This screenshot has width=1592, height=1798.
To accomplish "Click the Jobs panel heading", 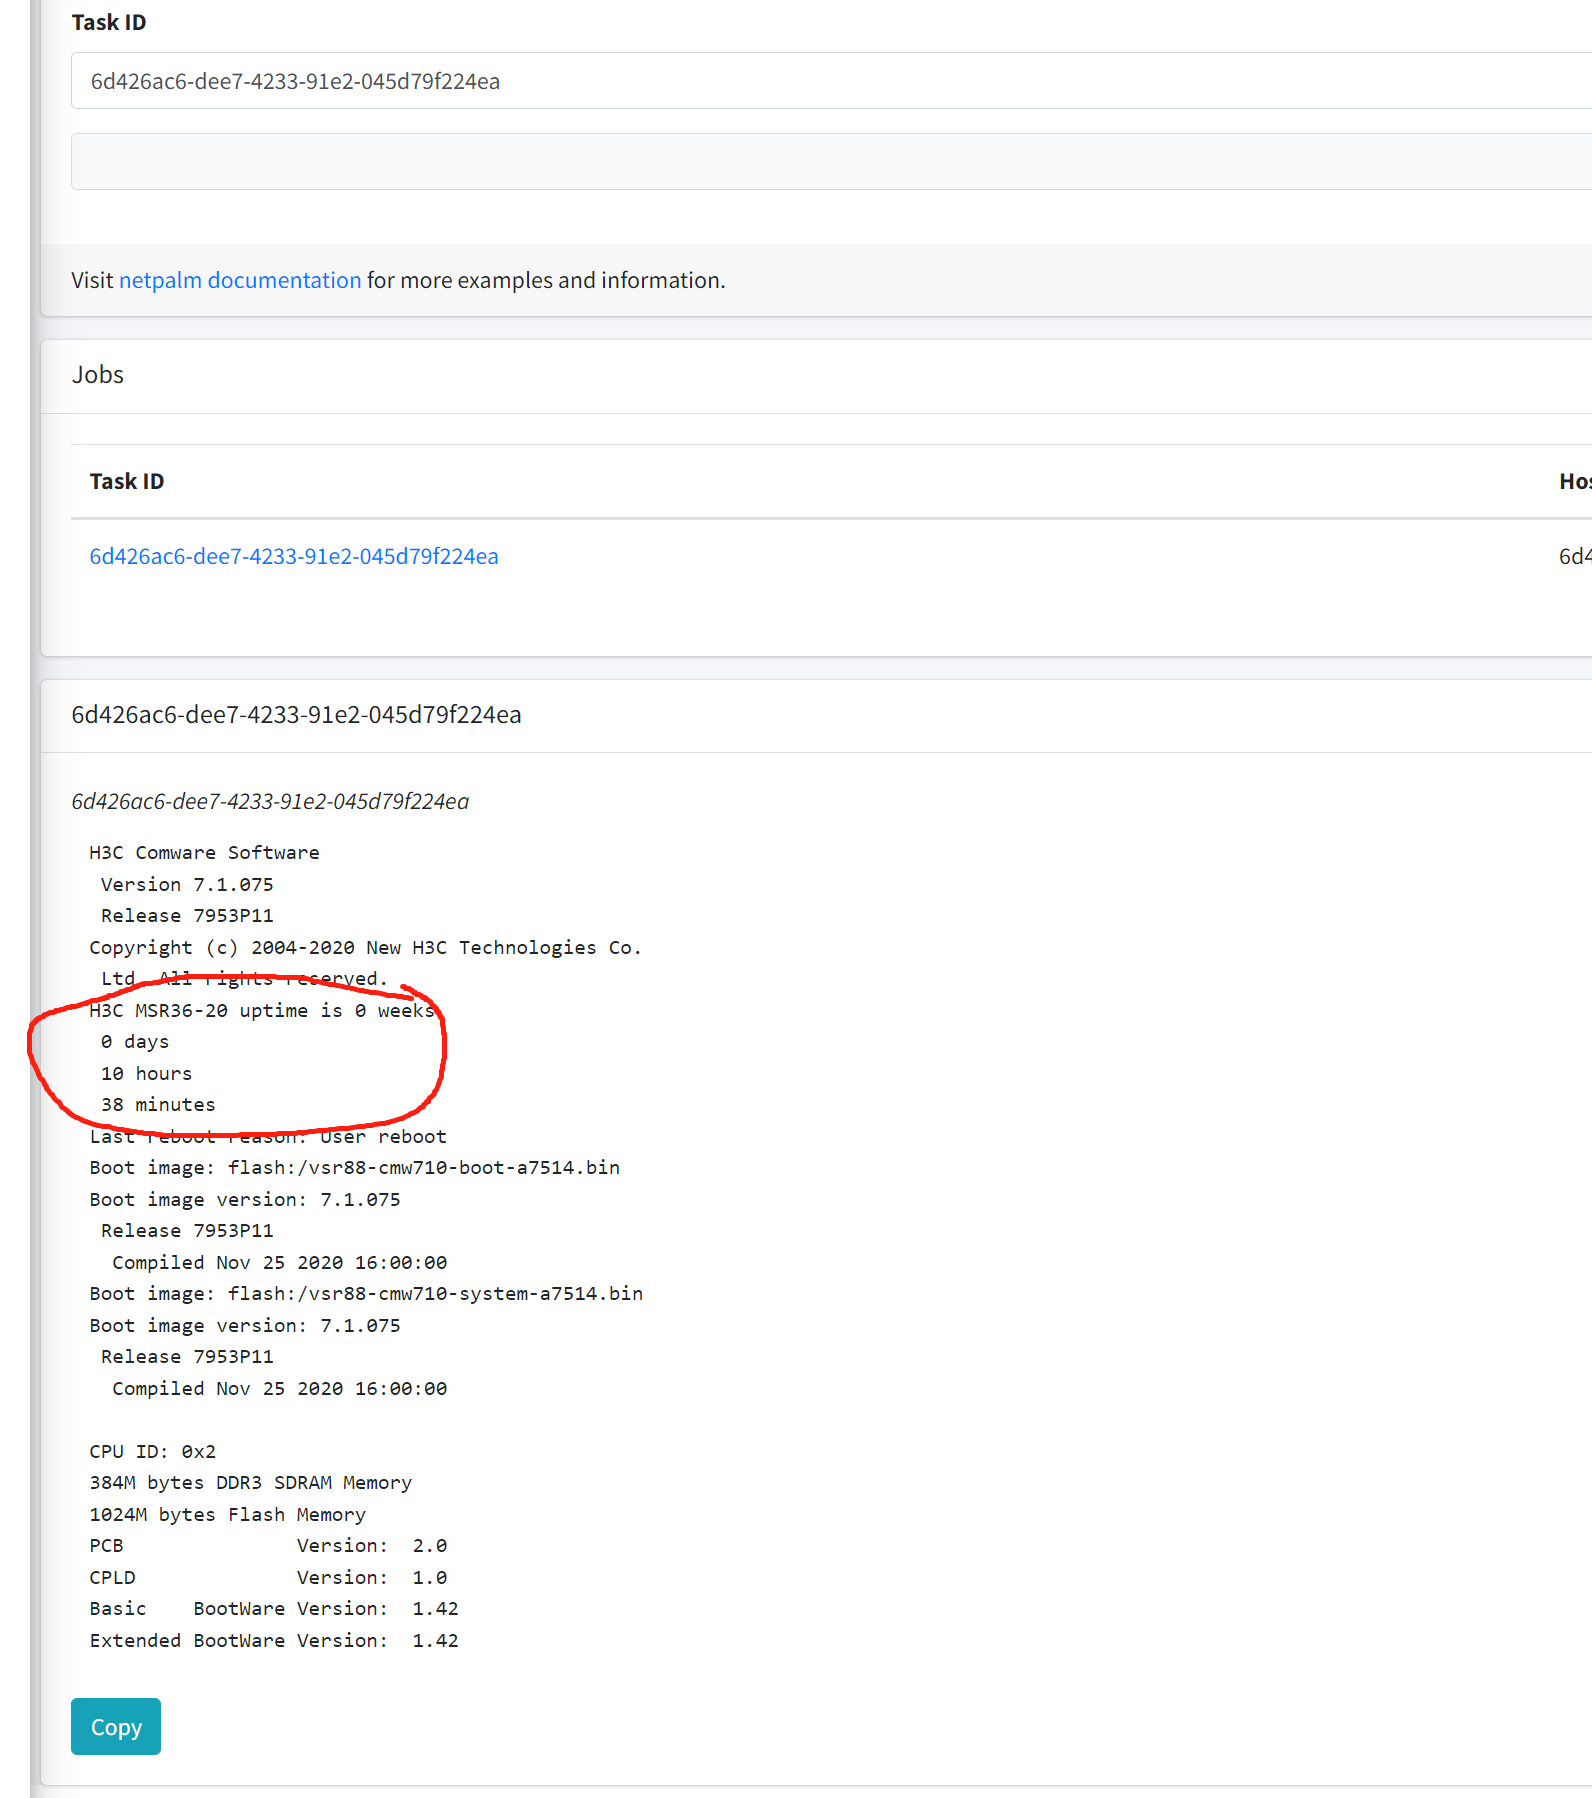I will coord(98,374).
